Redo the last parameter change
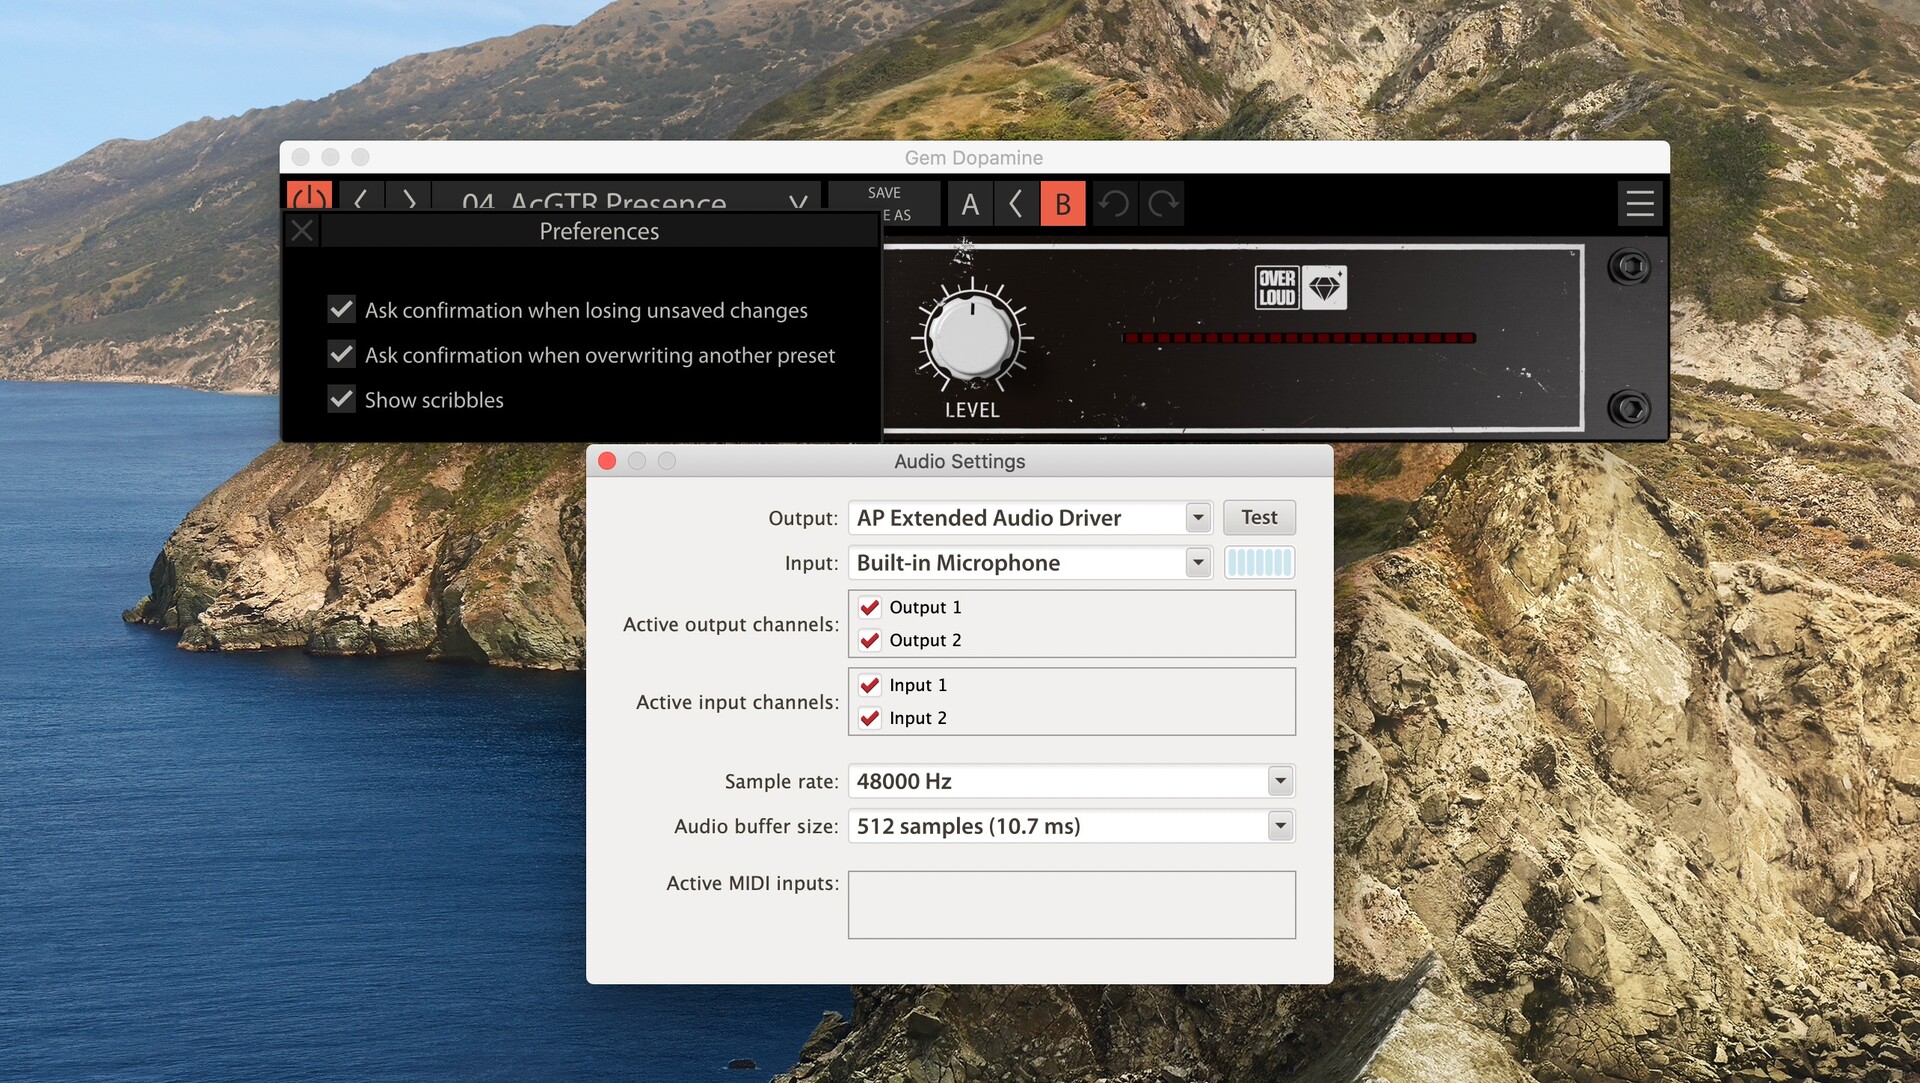 [1162, 203]
